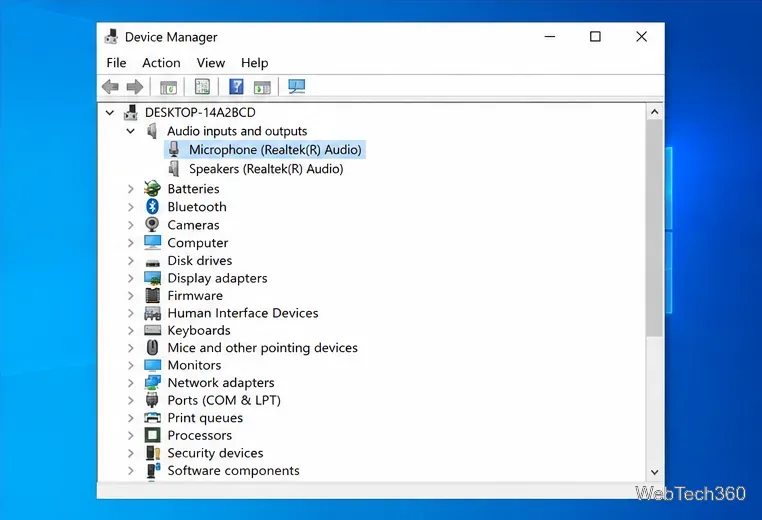762x520 pixels.
Task: Select the Ports (COM & LPT) label
Action: tap(224, 400)
